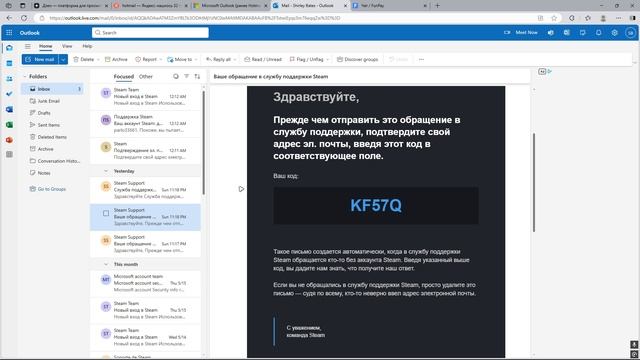Open Outlook settings gear icon
The width and height of the screenshot is (640, 360).
(x=614, y=33)
